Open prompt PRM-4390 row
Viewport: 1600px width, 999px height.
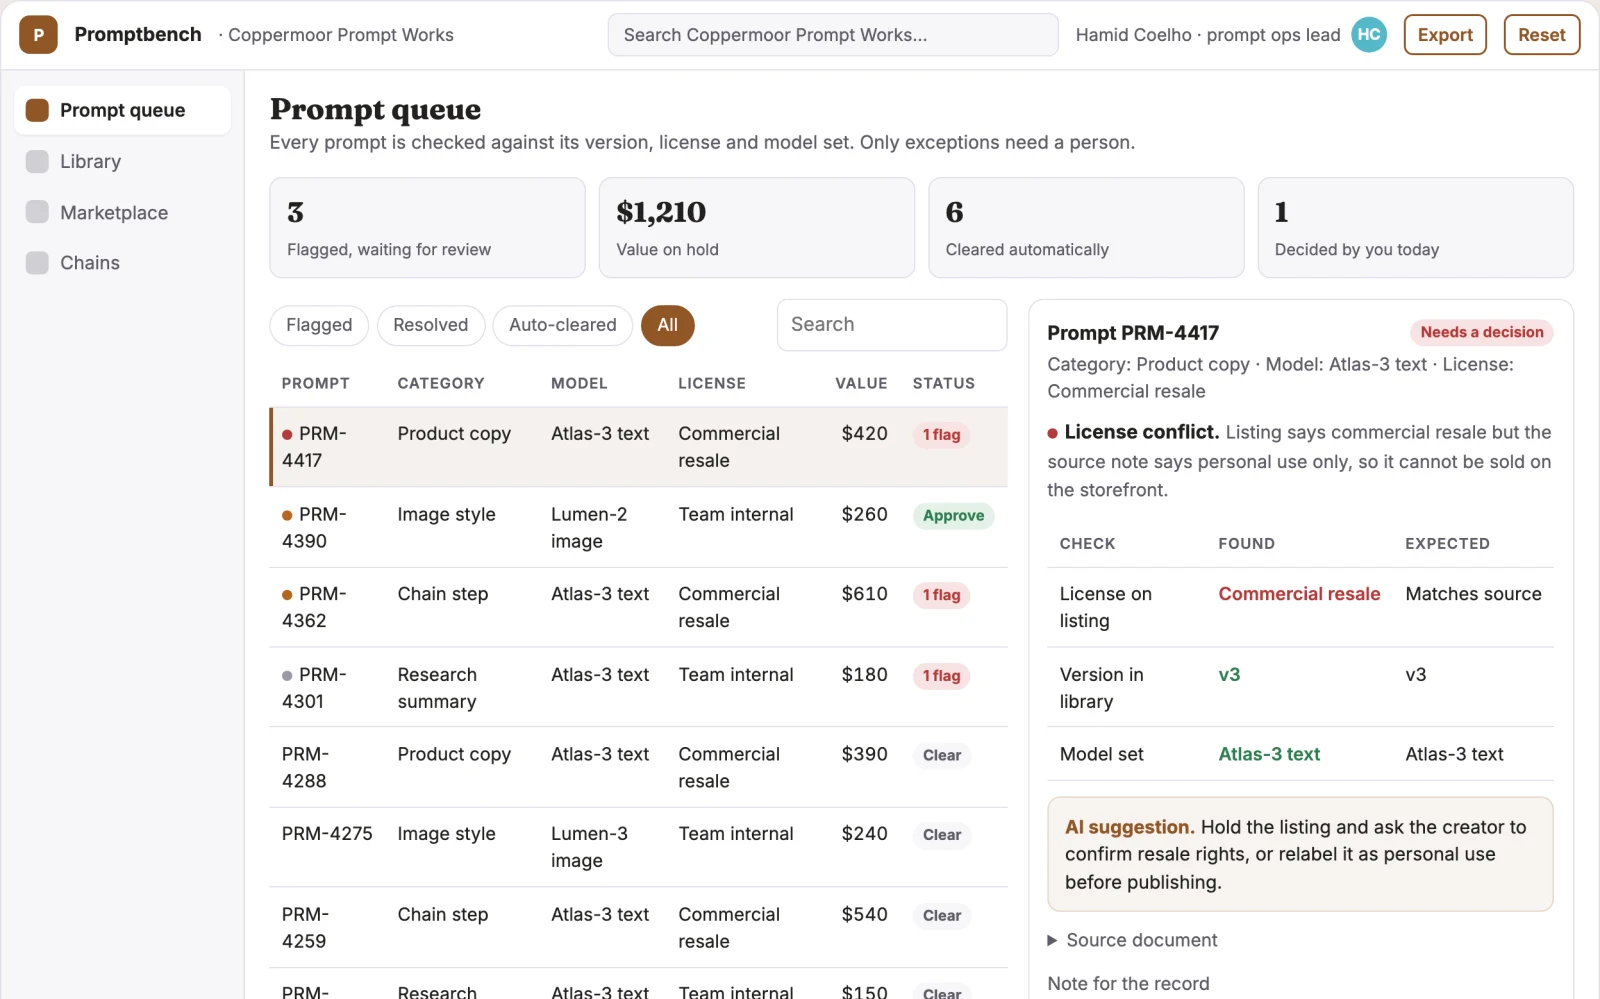[639, 527]
